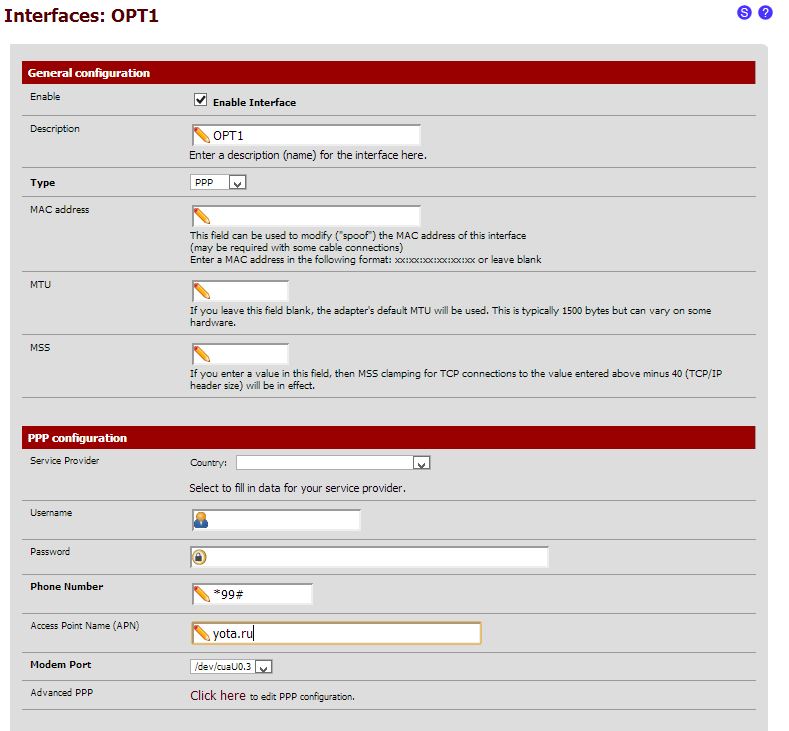Toggle the Enable Interface checkbox

pyautogui.click(x=201, y=100)
